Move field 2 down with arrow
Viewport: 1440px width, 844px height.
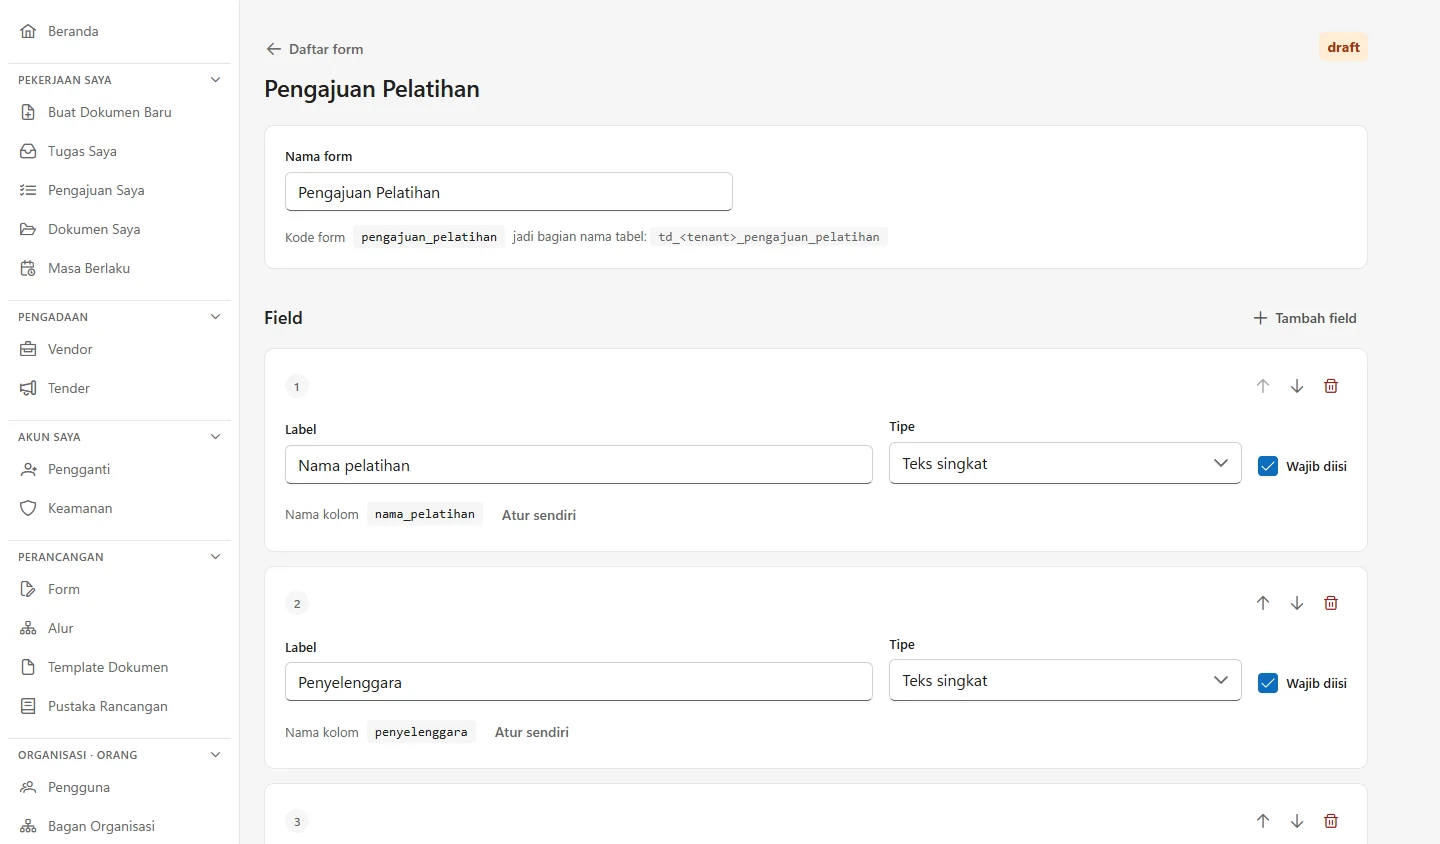[x=1297, y=603]
